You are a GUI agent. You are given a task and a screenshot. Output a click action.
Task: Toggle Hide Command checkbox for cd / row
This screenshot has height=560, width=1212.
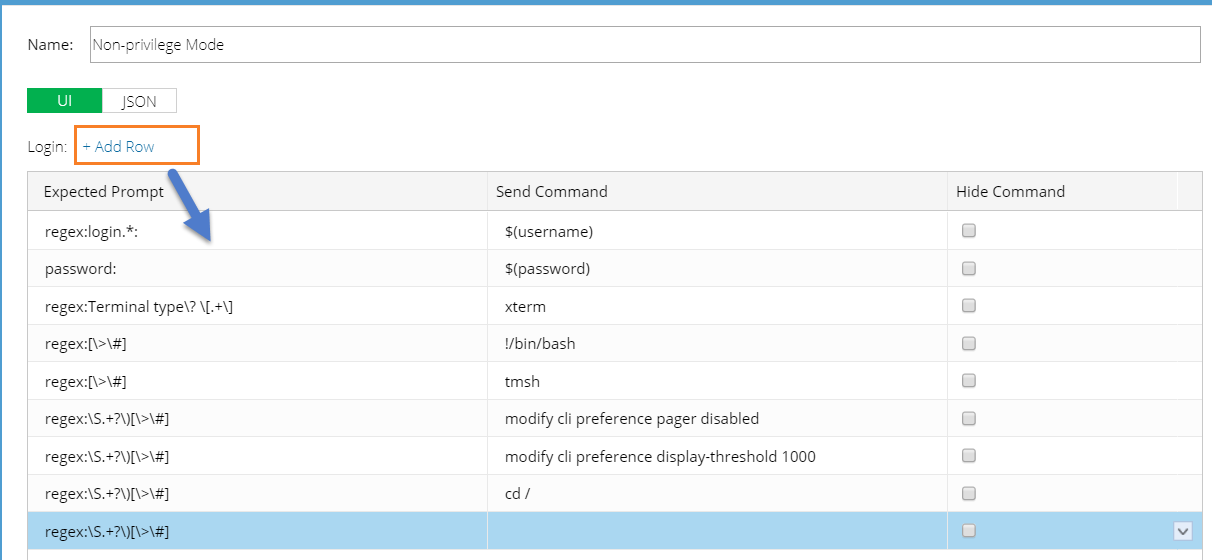point(968,493)
